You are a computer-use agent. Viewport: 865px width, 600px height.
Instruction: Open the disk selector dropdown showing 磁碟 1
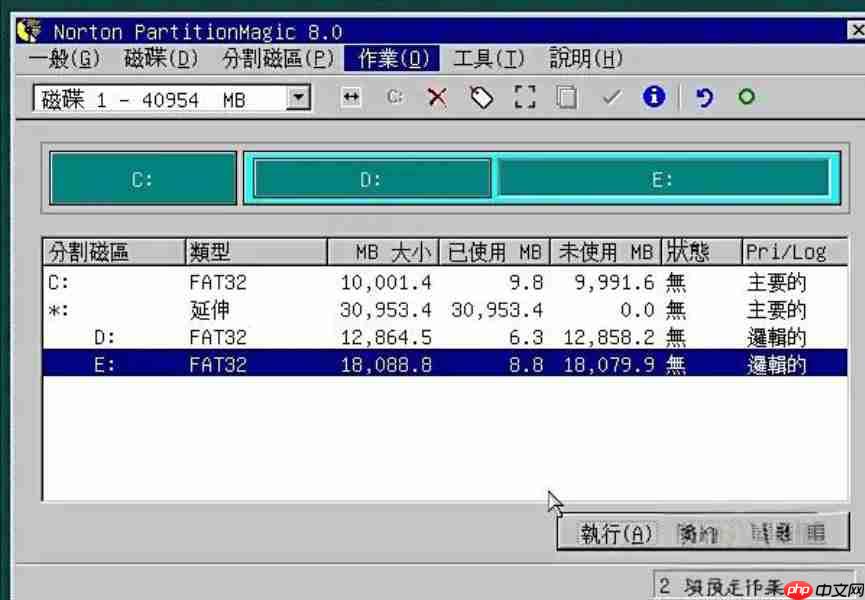click(x=295, y=97)
